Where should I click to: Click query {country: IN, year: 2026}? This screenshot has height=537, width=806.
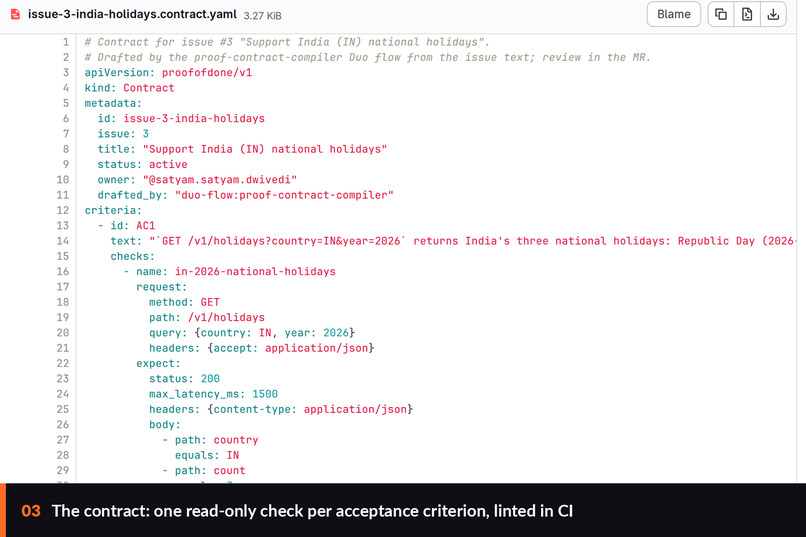point(274,333)
